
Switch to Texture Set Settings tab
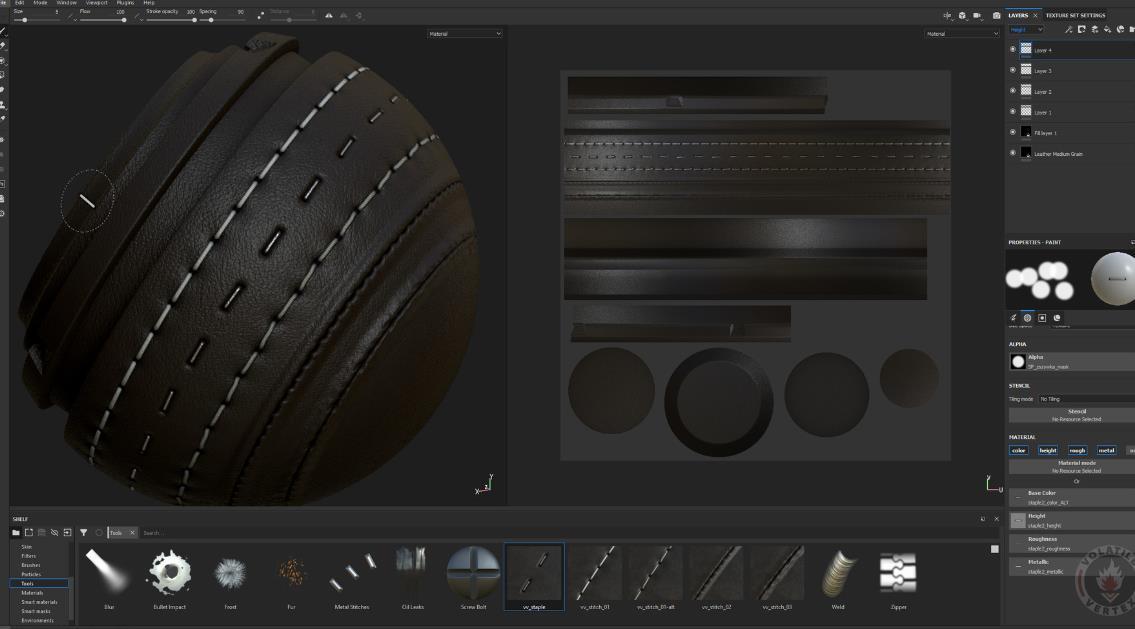[1075, 15]
